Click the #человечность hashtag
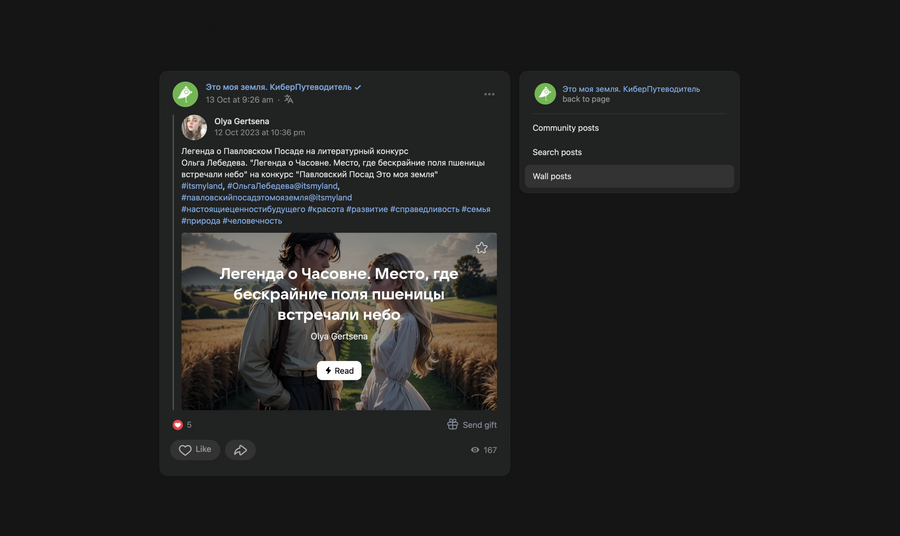The image size is (900, 536). tap(252, 220)
